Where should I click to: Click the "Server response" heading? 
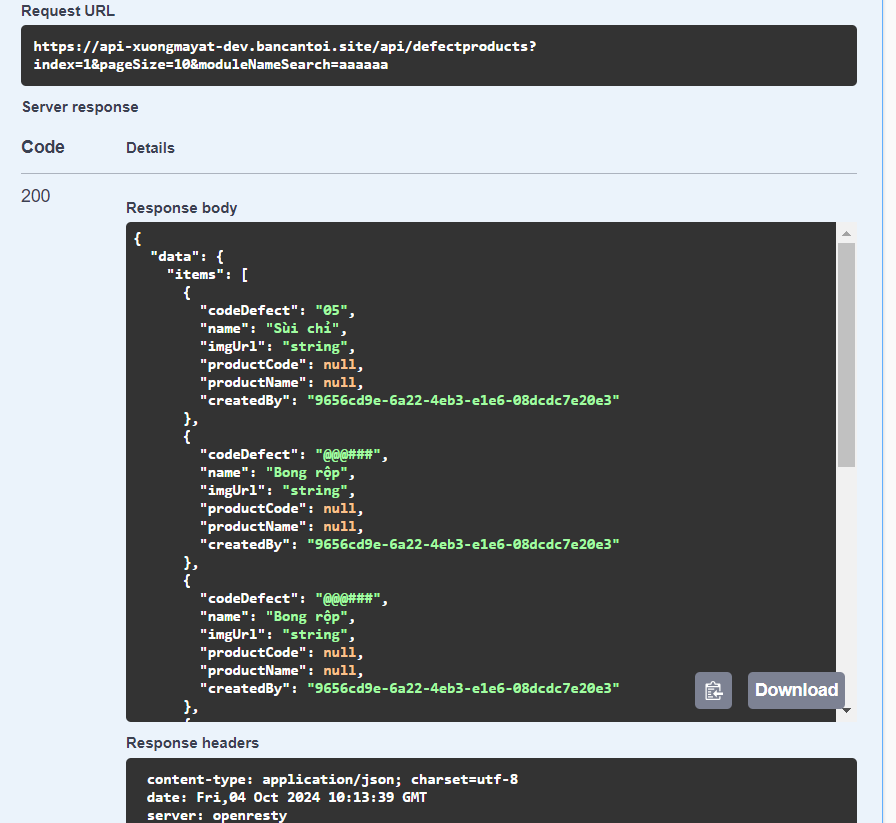pyautogui.click(x=80, y=107)
